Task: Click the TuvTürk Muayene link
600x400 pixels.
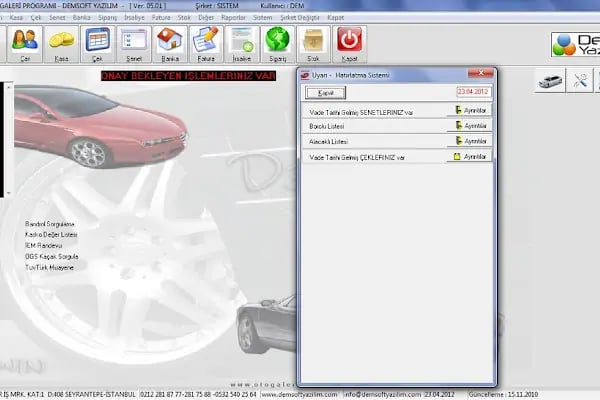Action: pyautogui.click(x=49, y=268)
